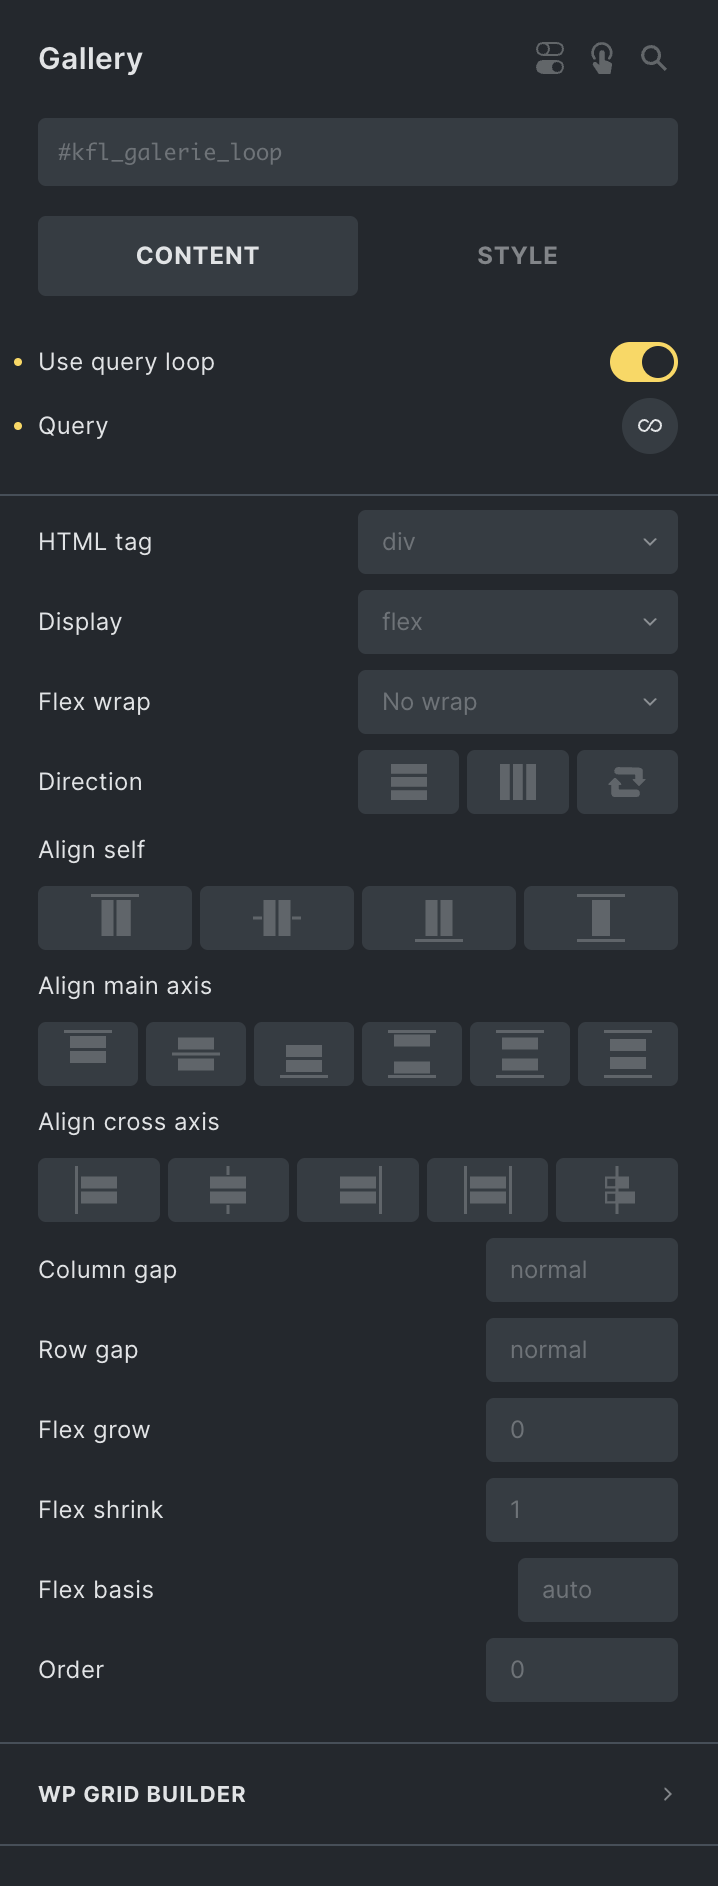Select Align self center icon
This screenshot has height=1886, width=718.
tap(277, 918)
